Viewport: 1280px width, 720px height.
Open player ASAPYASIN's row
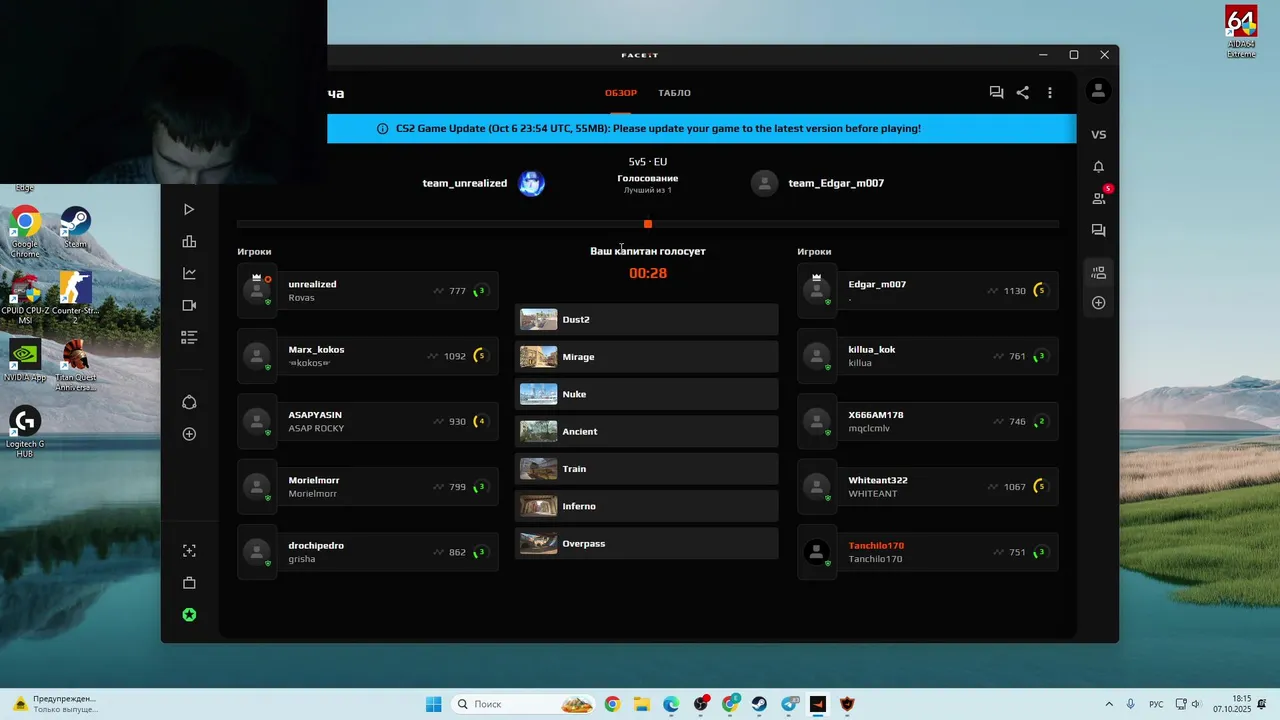(368, 421)
